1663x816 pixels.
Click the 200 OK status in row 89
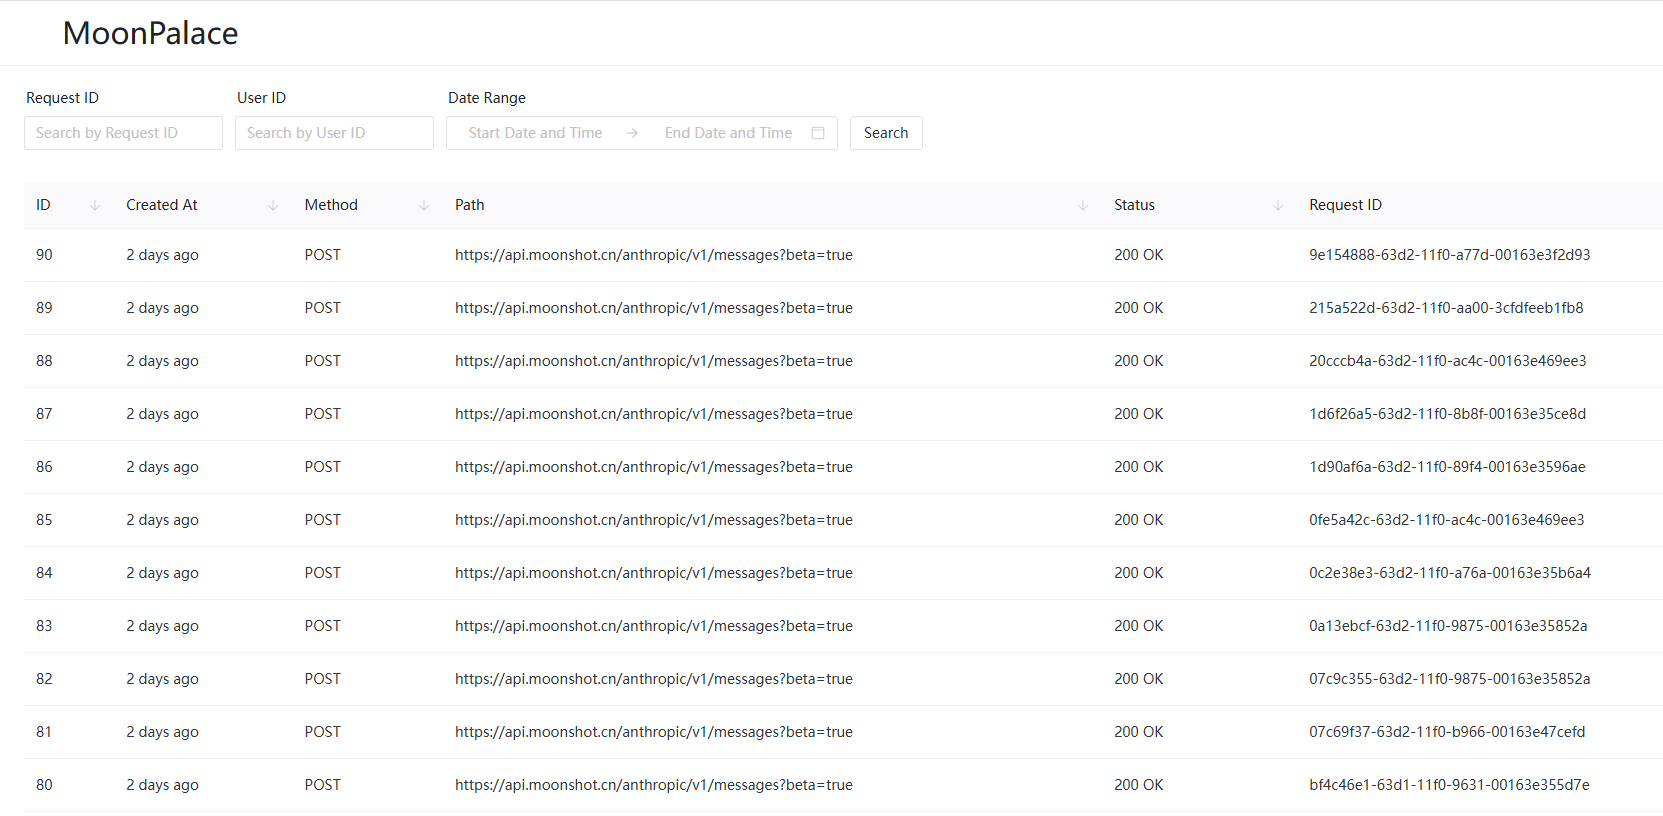click(1139, 308)
